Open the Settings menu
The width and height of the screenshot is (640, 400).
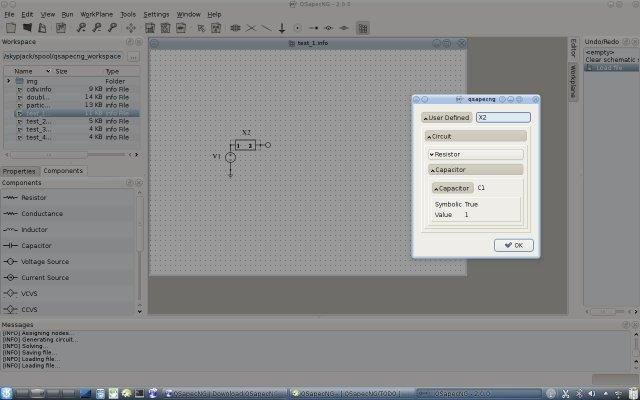click(x=156, y=15)
